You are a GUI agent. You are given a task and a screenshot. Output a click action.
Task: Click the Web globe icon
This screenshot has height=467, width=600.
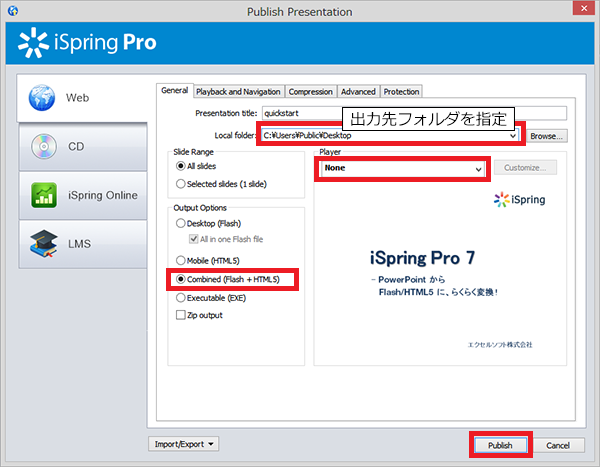point(42,98)
